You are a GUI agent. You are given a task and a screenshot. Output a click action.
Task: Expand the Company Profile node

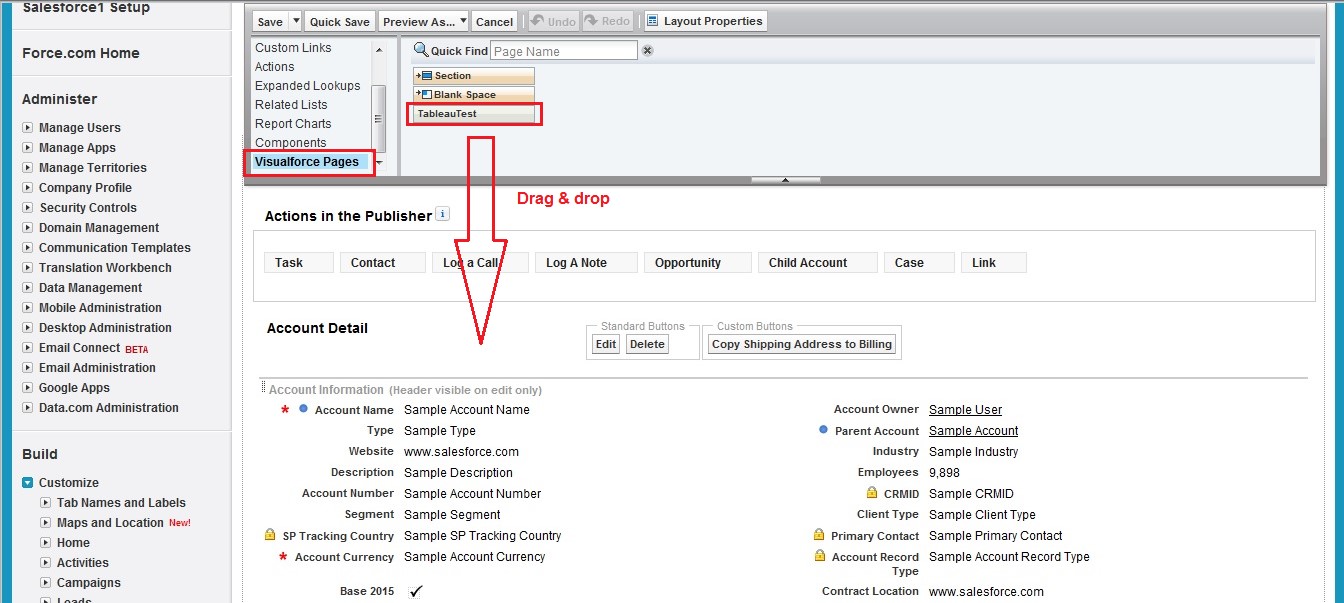click(28, 188)
